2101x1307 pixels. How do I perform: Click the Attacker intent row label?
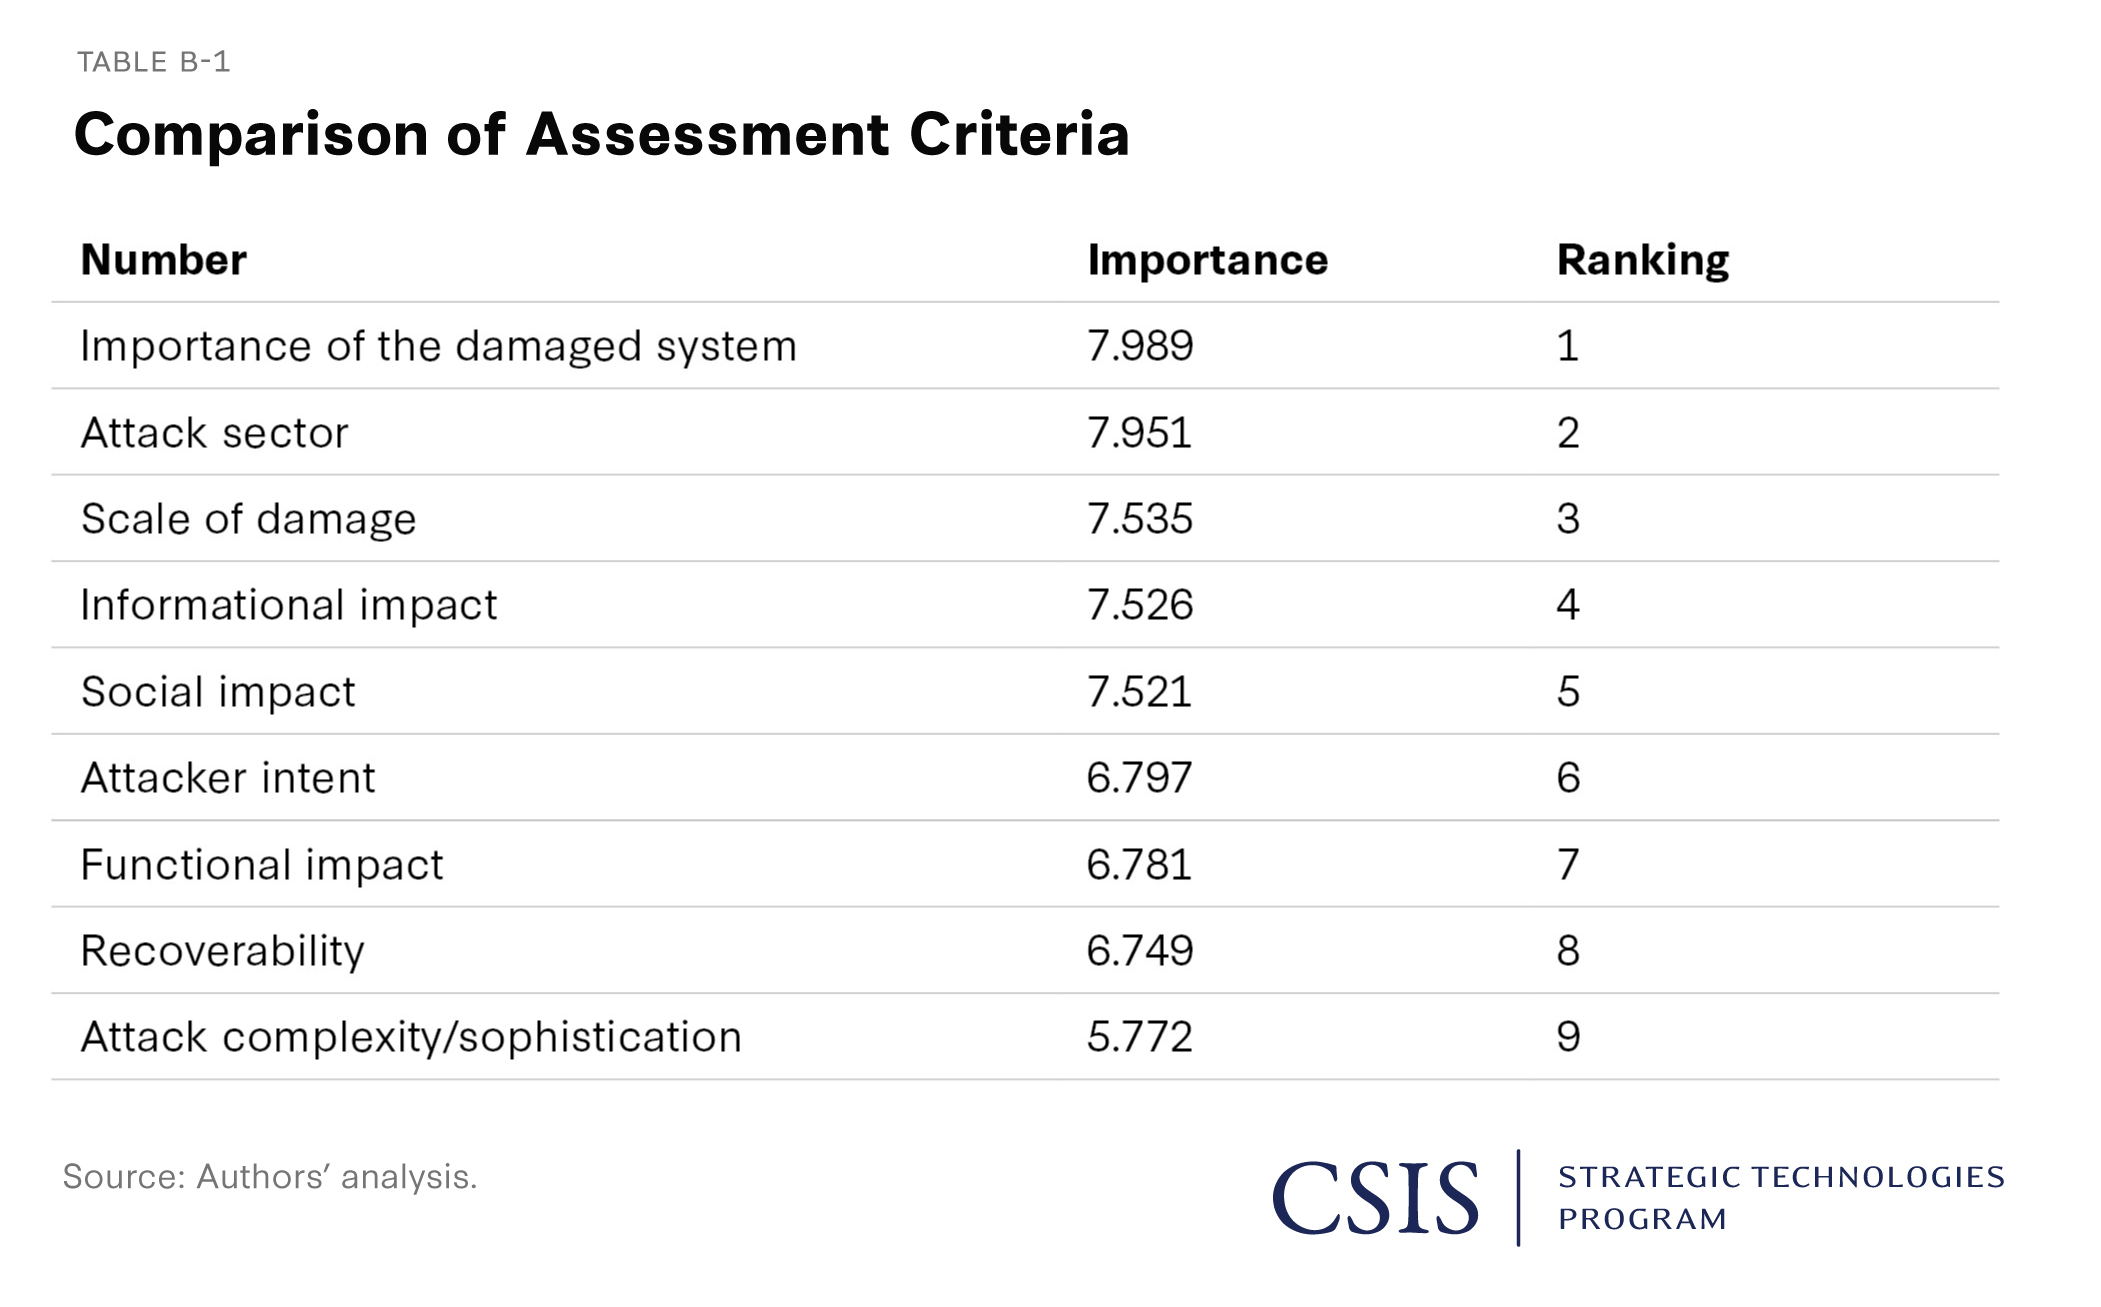click(228, 778)
